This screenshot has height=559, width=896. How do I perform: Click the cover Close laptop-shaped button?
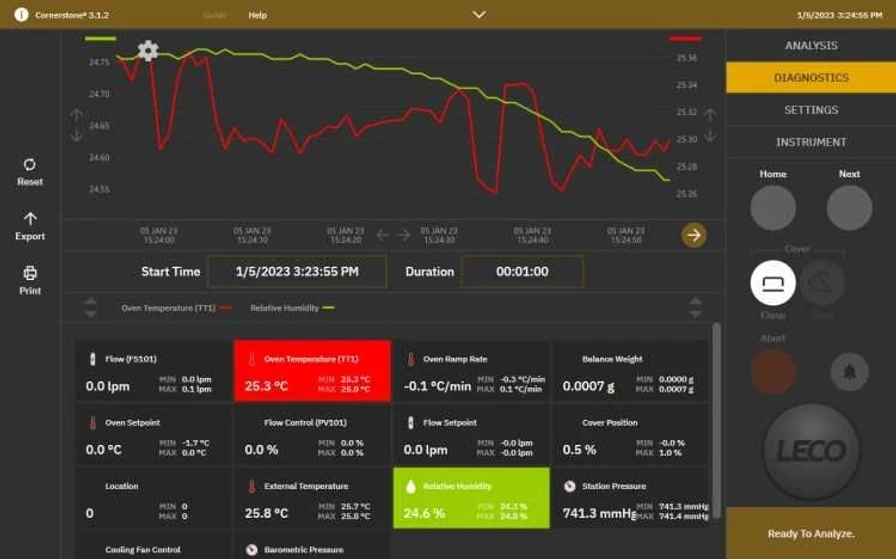772,283
